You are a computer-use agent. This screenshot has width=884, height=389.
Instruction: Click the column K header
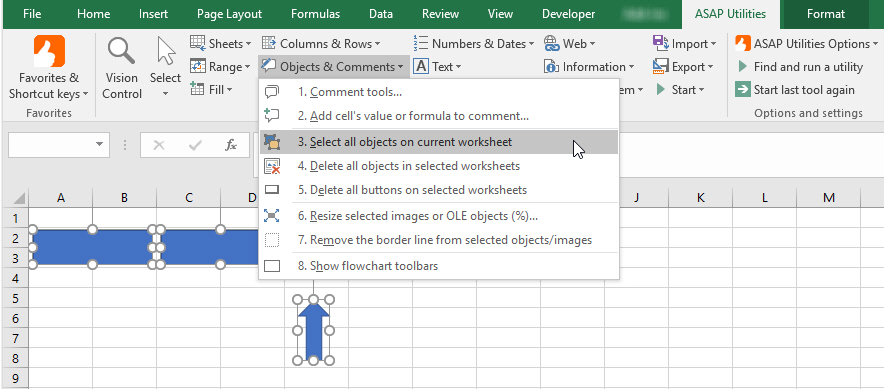700,197
